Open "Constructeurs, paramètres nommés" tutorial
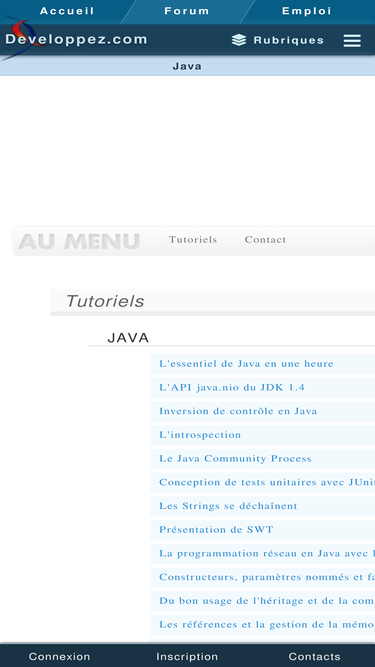This screenshot has height=667, width=375. 267,577
